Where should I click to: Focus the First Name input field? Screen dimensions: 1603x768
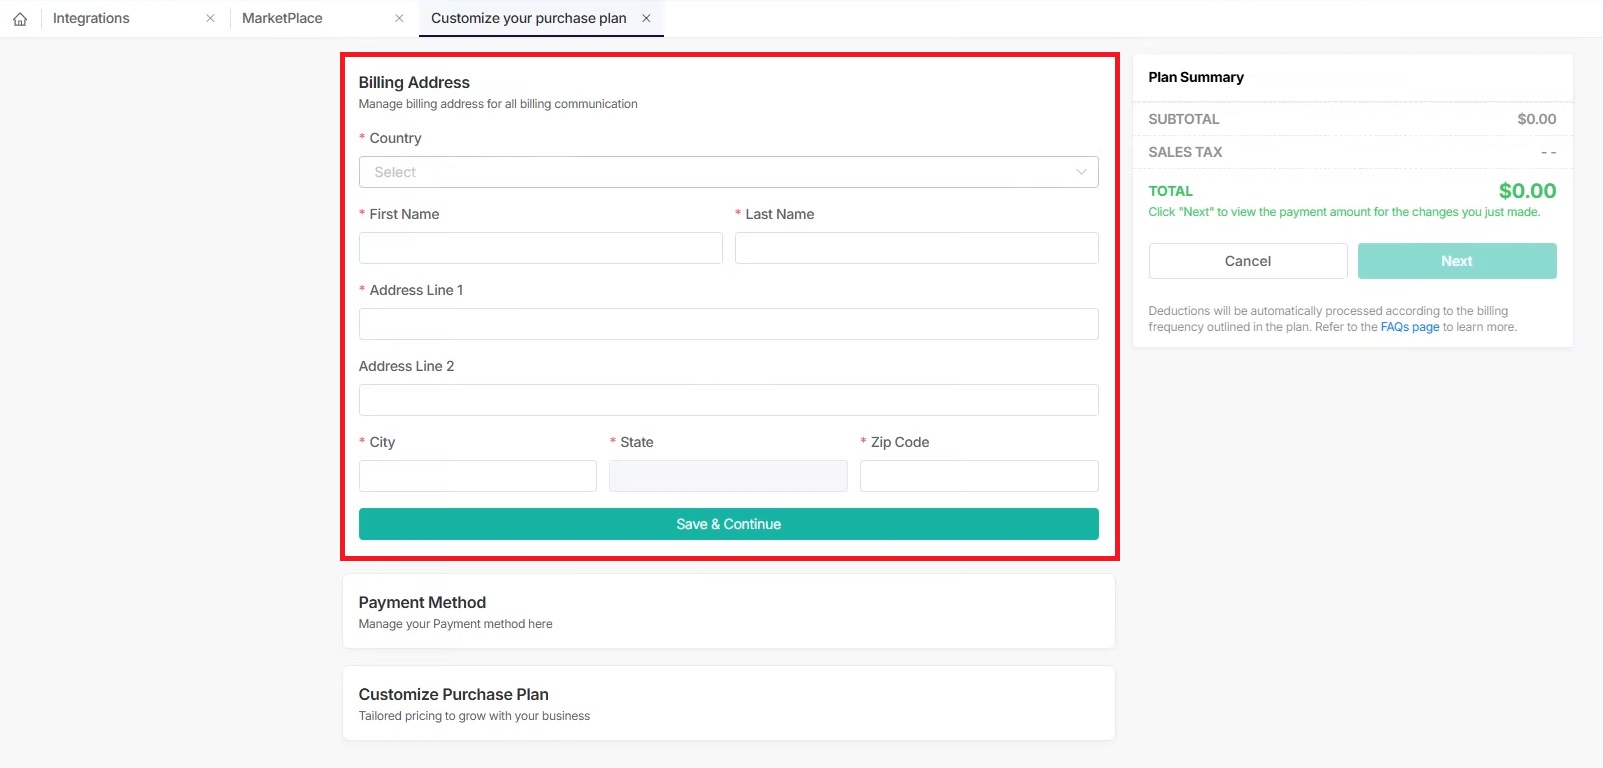point(540,248)
